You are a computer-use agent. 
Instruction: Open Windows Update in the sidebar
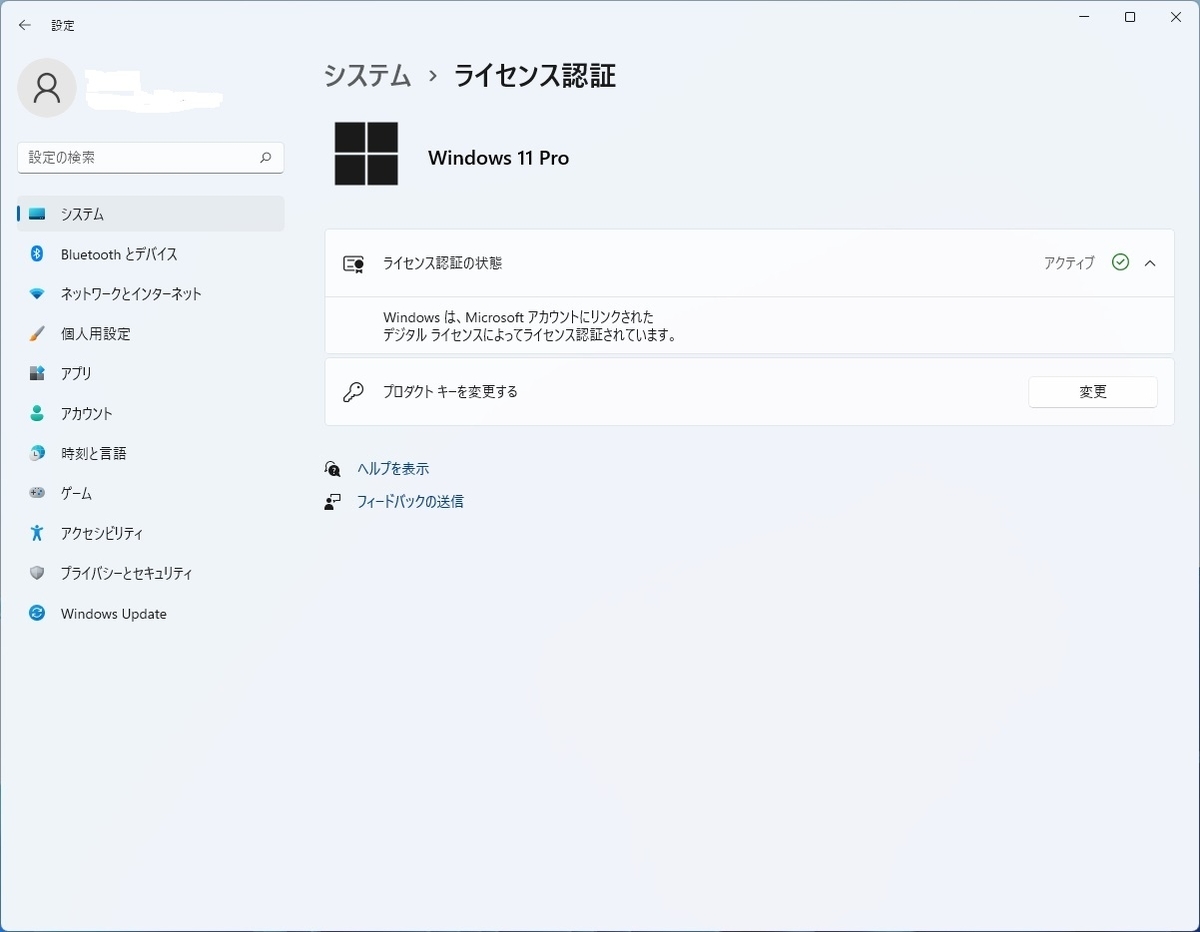pyautogui.click(x=112, y=613)
